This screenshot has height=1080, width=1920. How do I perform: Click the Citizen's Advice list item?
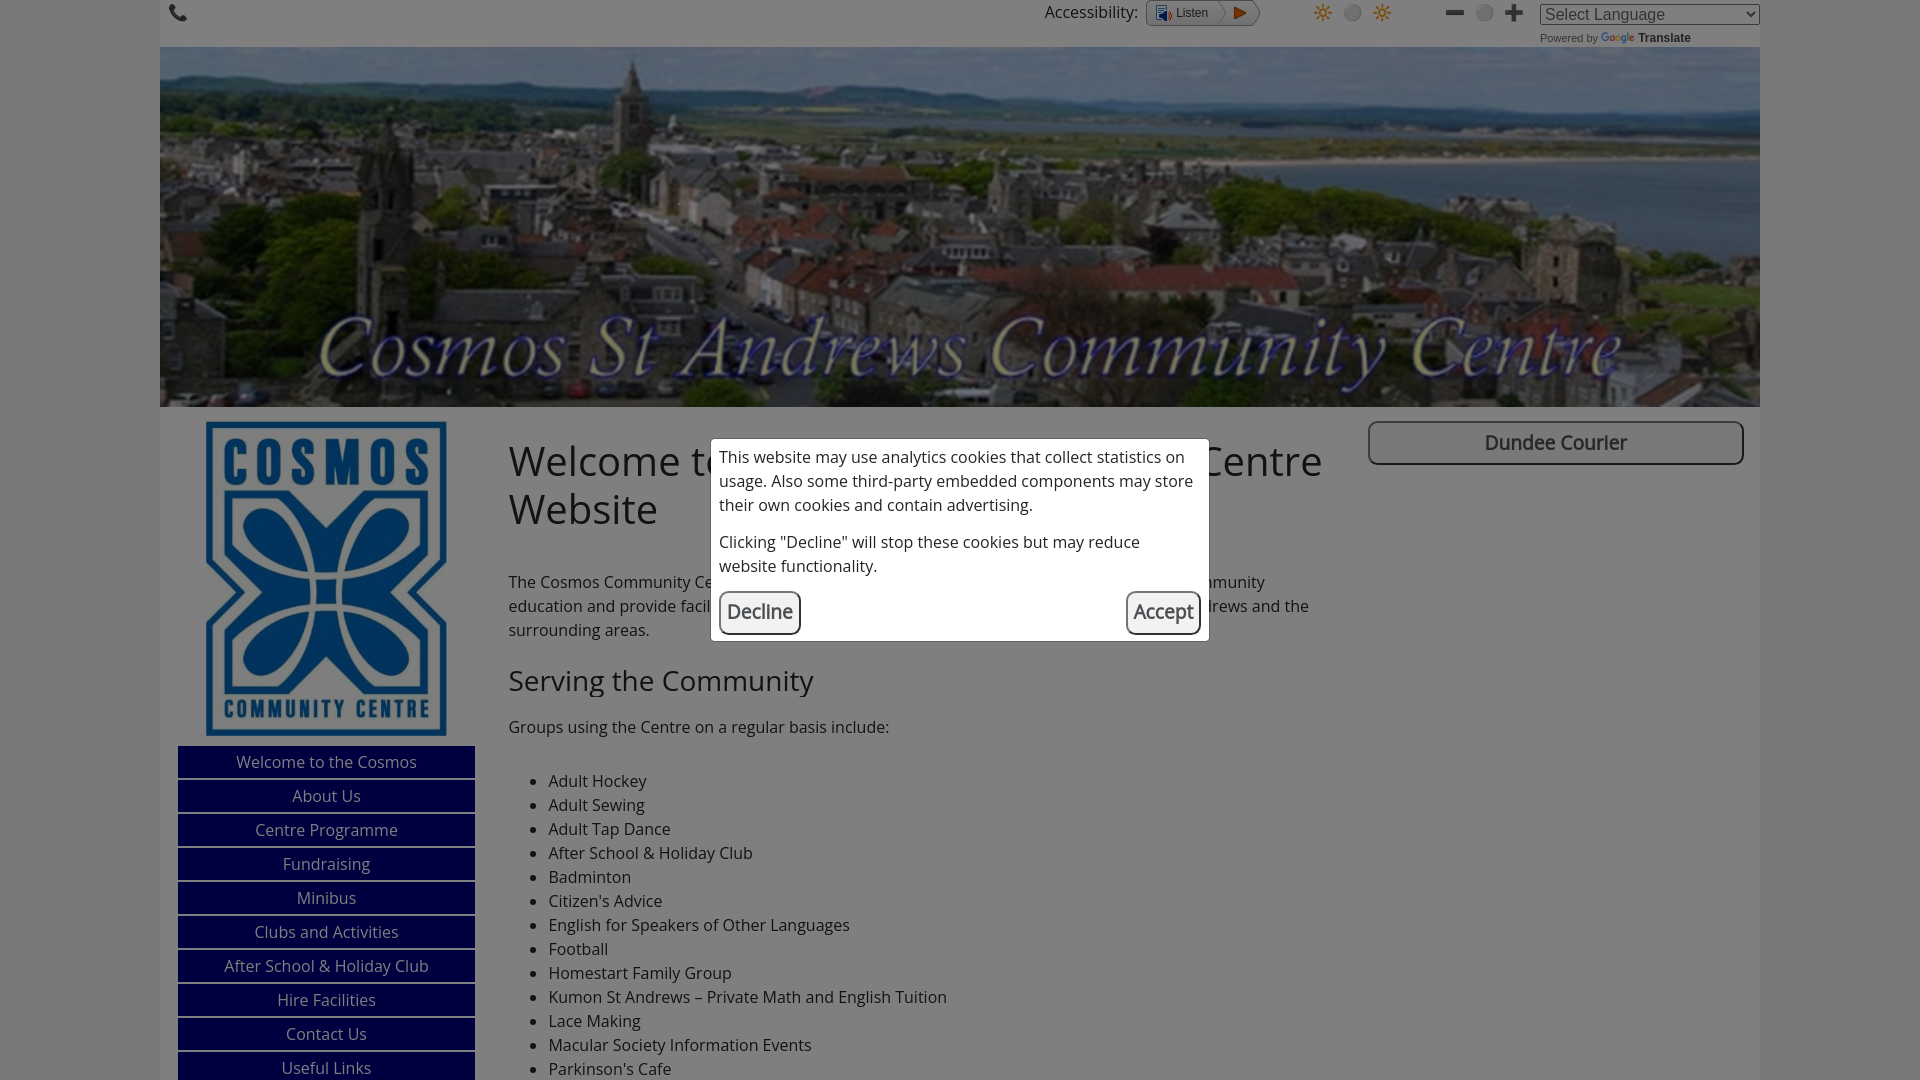(605, 901)
